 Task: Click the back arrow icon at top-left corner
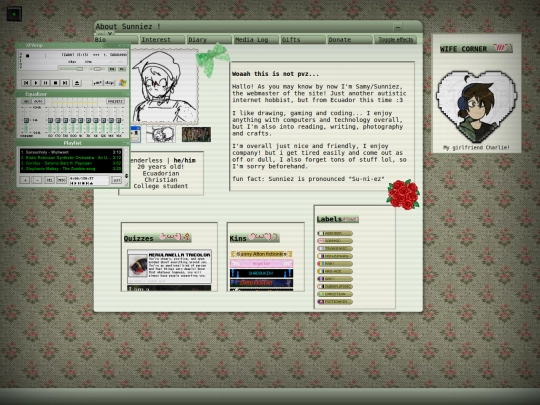click(x=14, y=14)
